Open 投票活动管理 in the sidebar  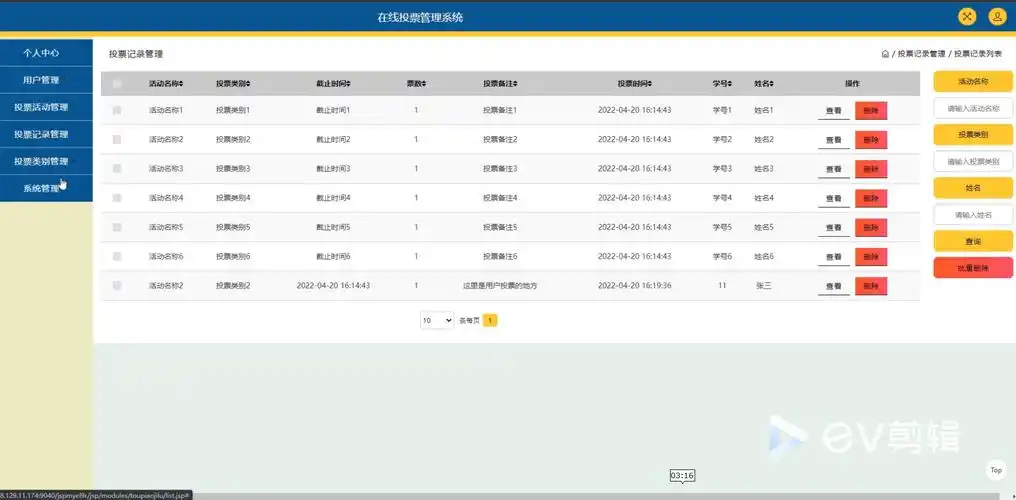(x=46, y=108)
